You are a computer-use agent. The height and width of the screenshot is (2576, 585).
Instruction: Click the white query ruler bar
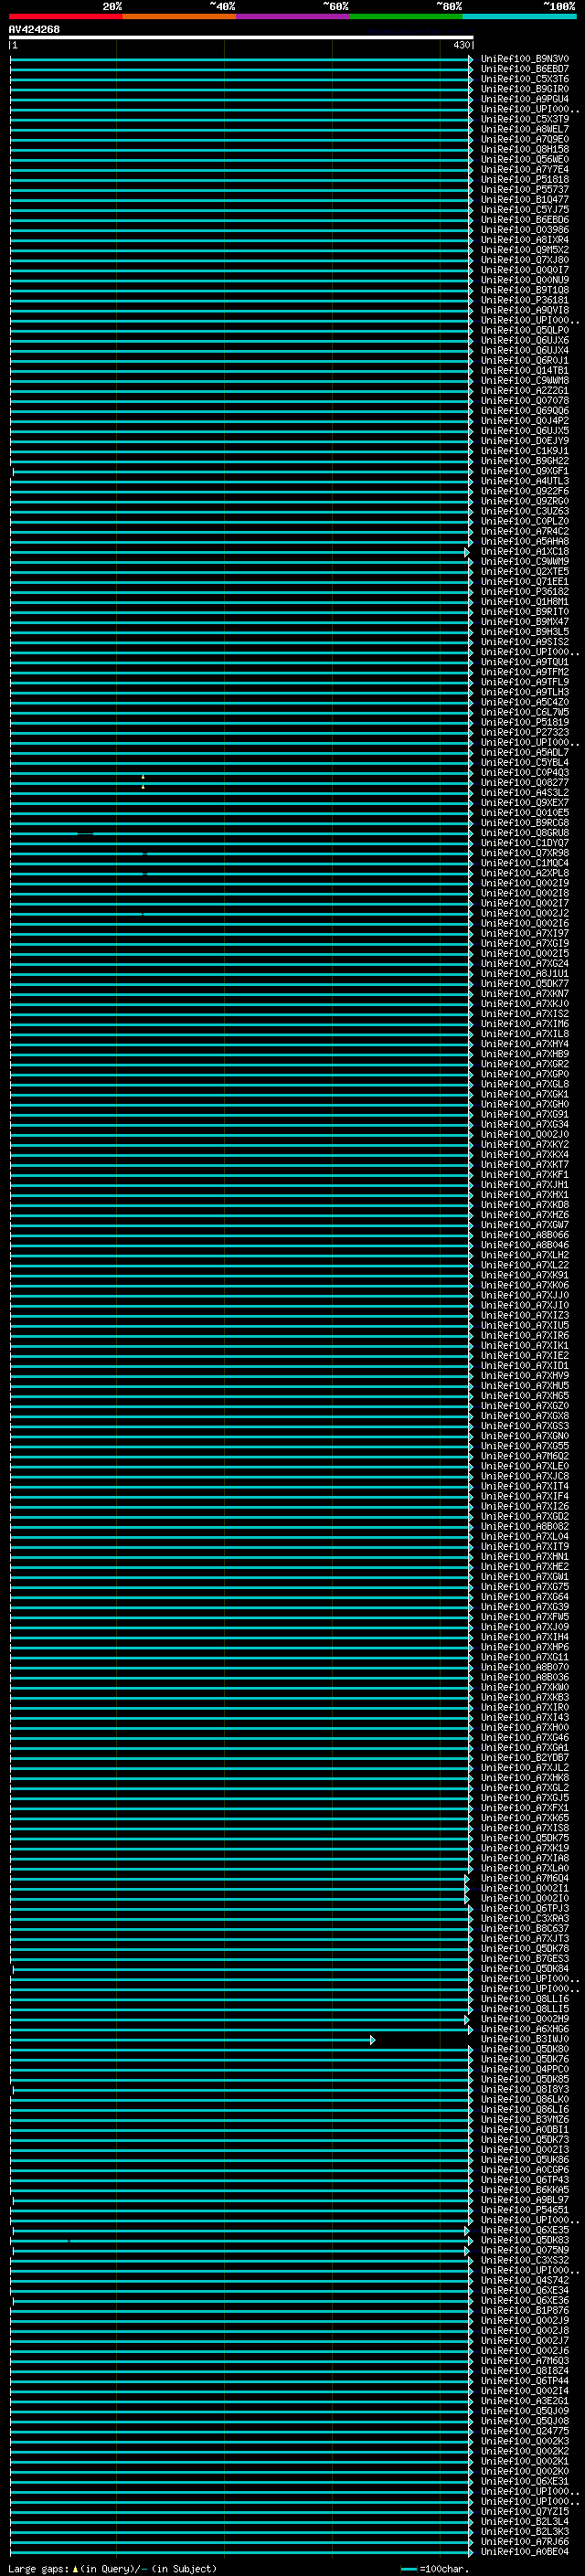coord(241,37)
